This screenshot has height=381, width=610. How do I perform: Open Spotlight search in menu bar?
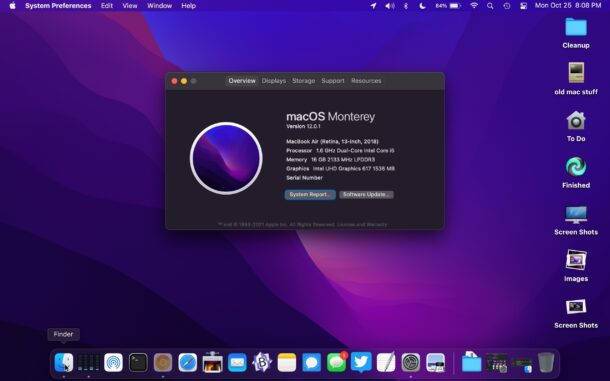coord(490,6)
